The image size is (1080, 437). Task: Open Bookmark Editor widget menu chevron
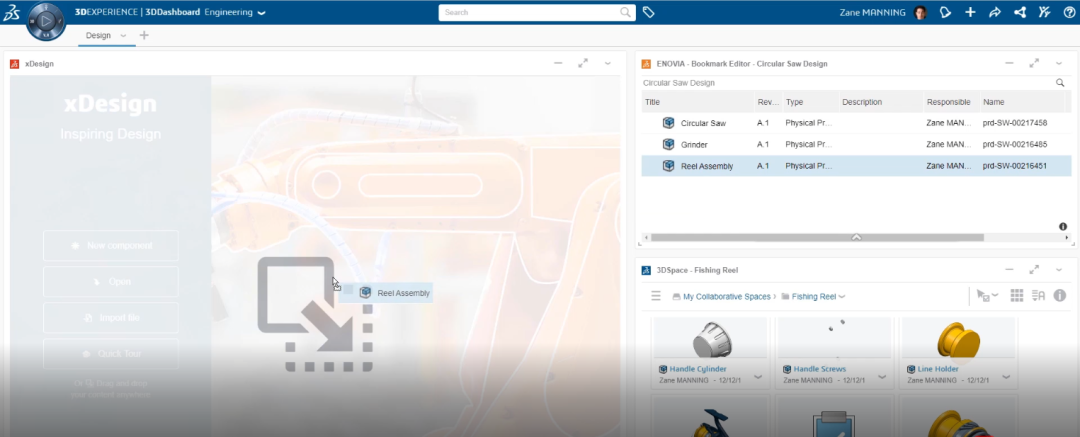click(x=1059, y=63)
